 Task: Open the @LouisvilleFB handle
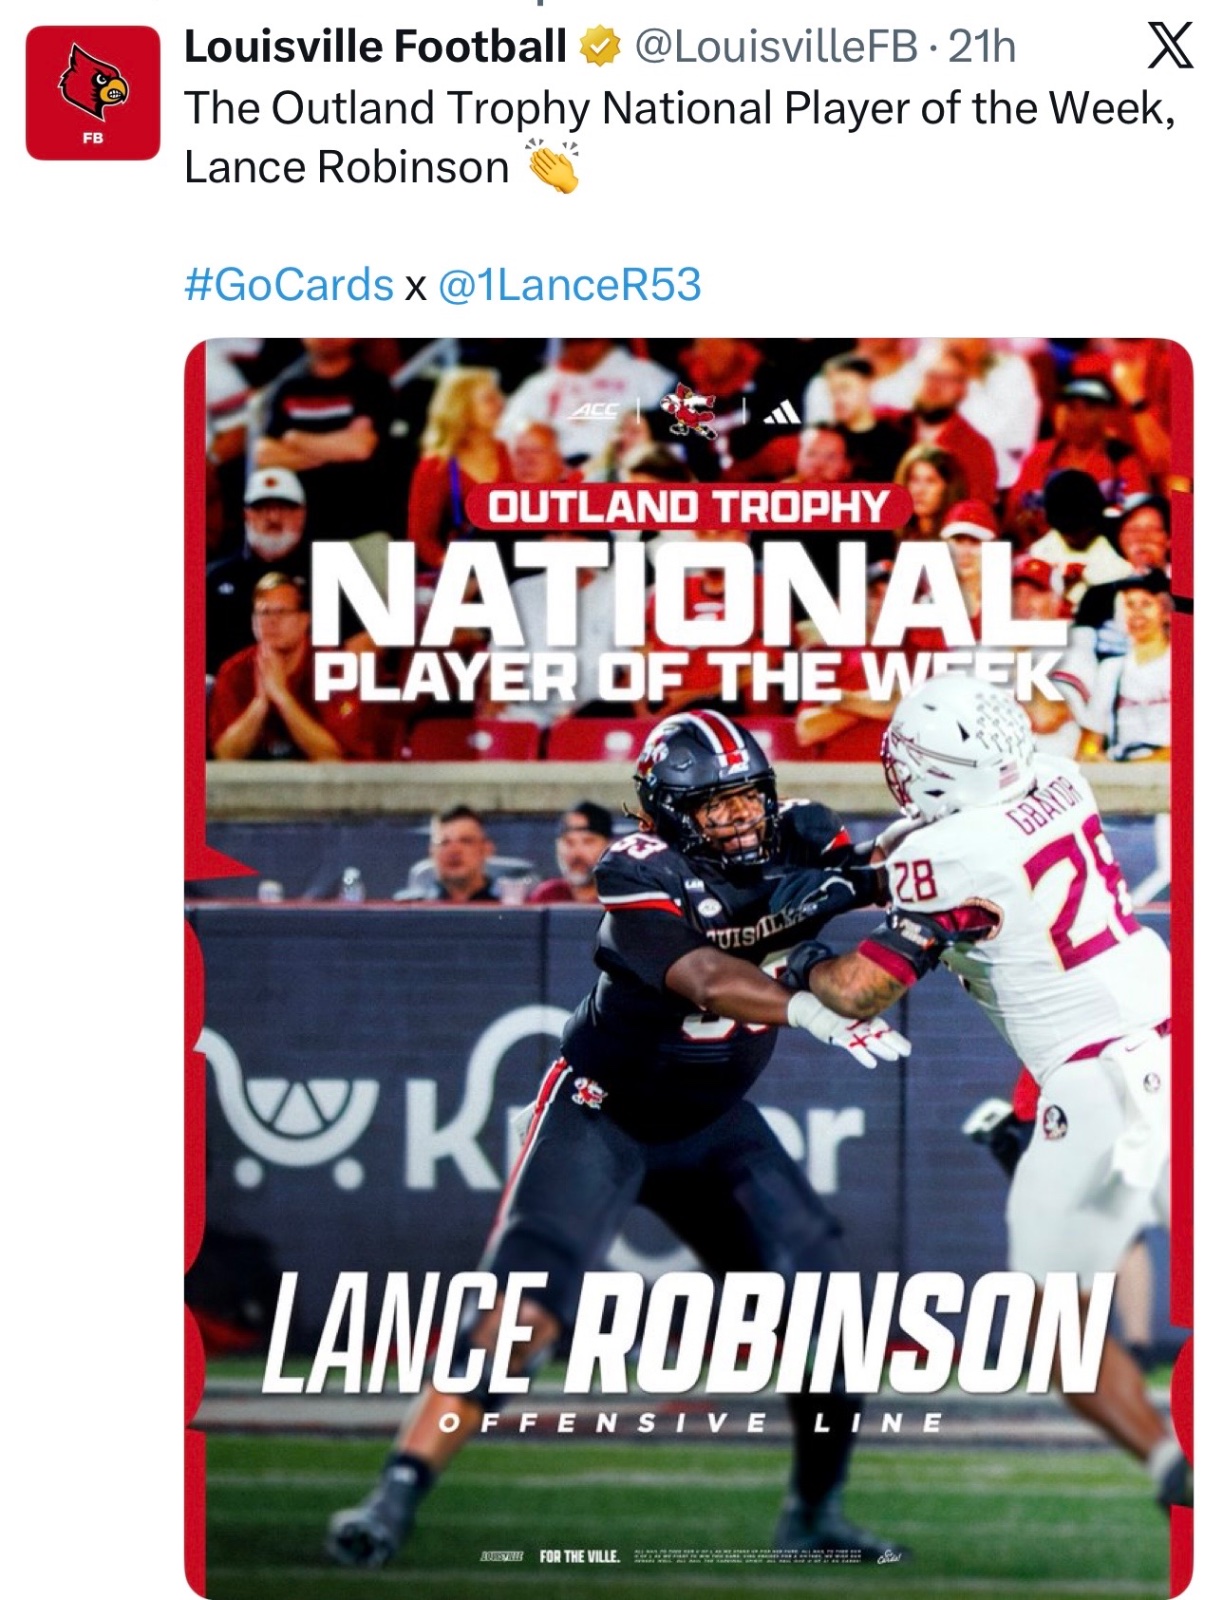point(776,47)
